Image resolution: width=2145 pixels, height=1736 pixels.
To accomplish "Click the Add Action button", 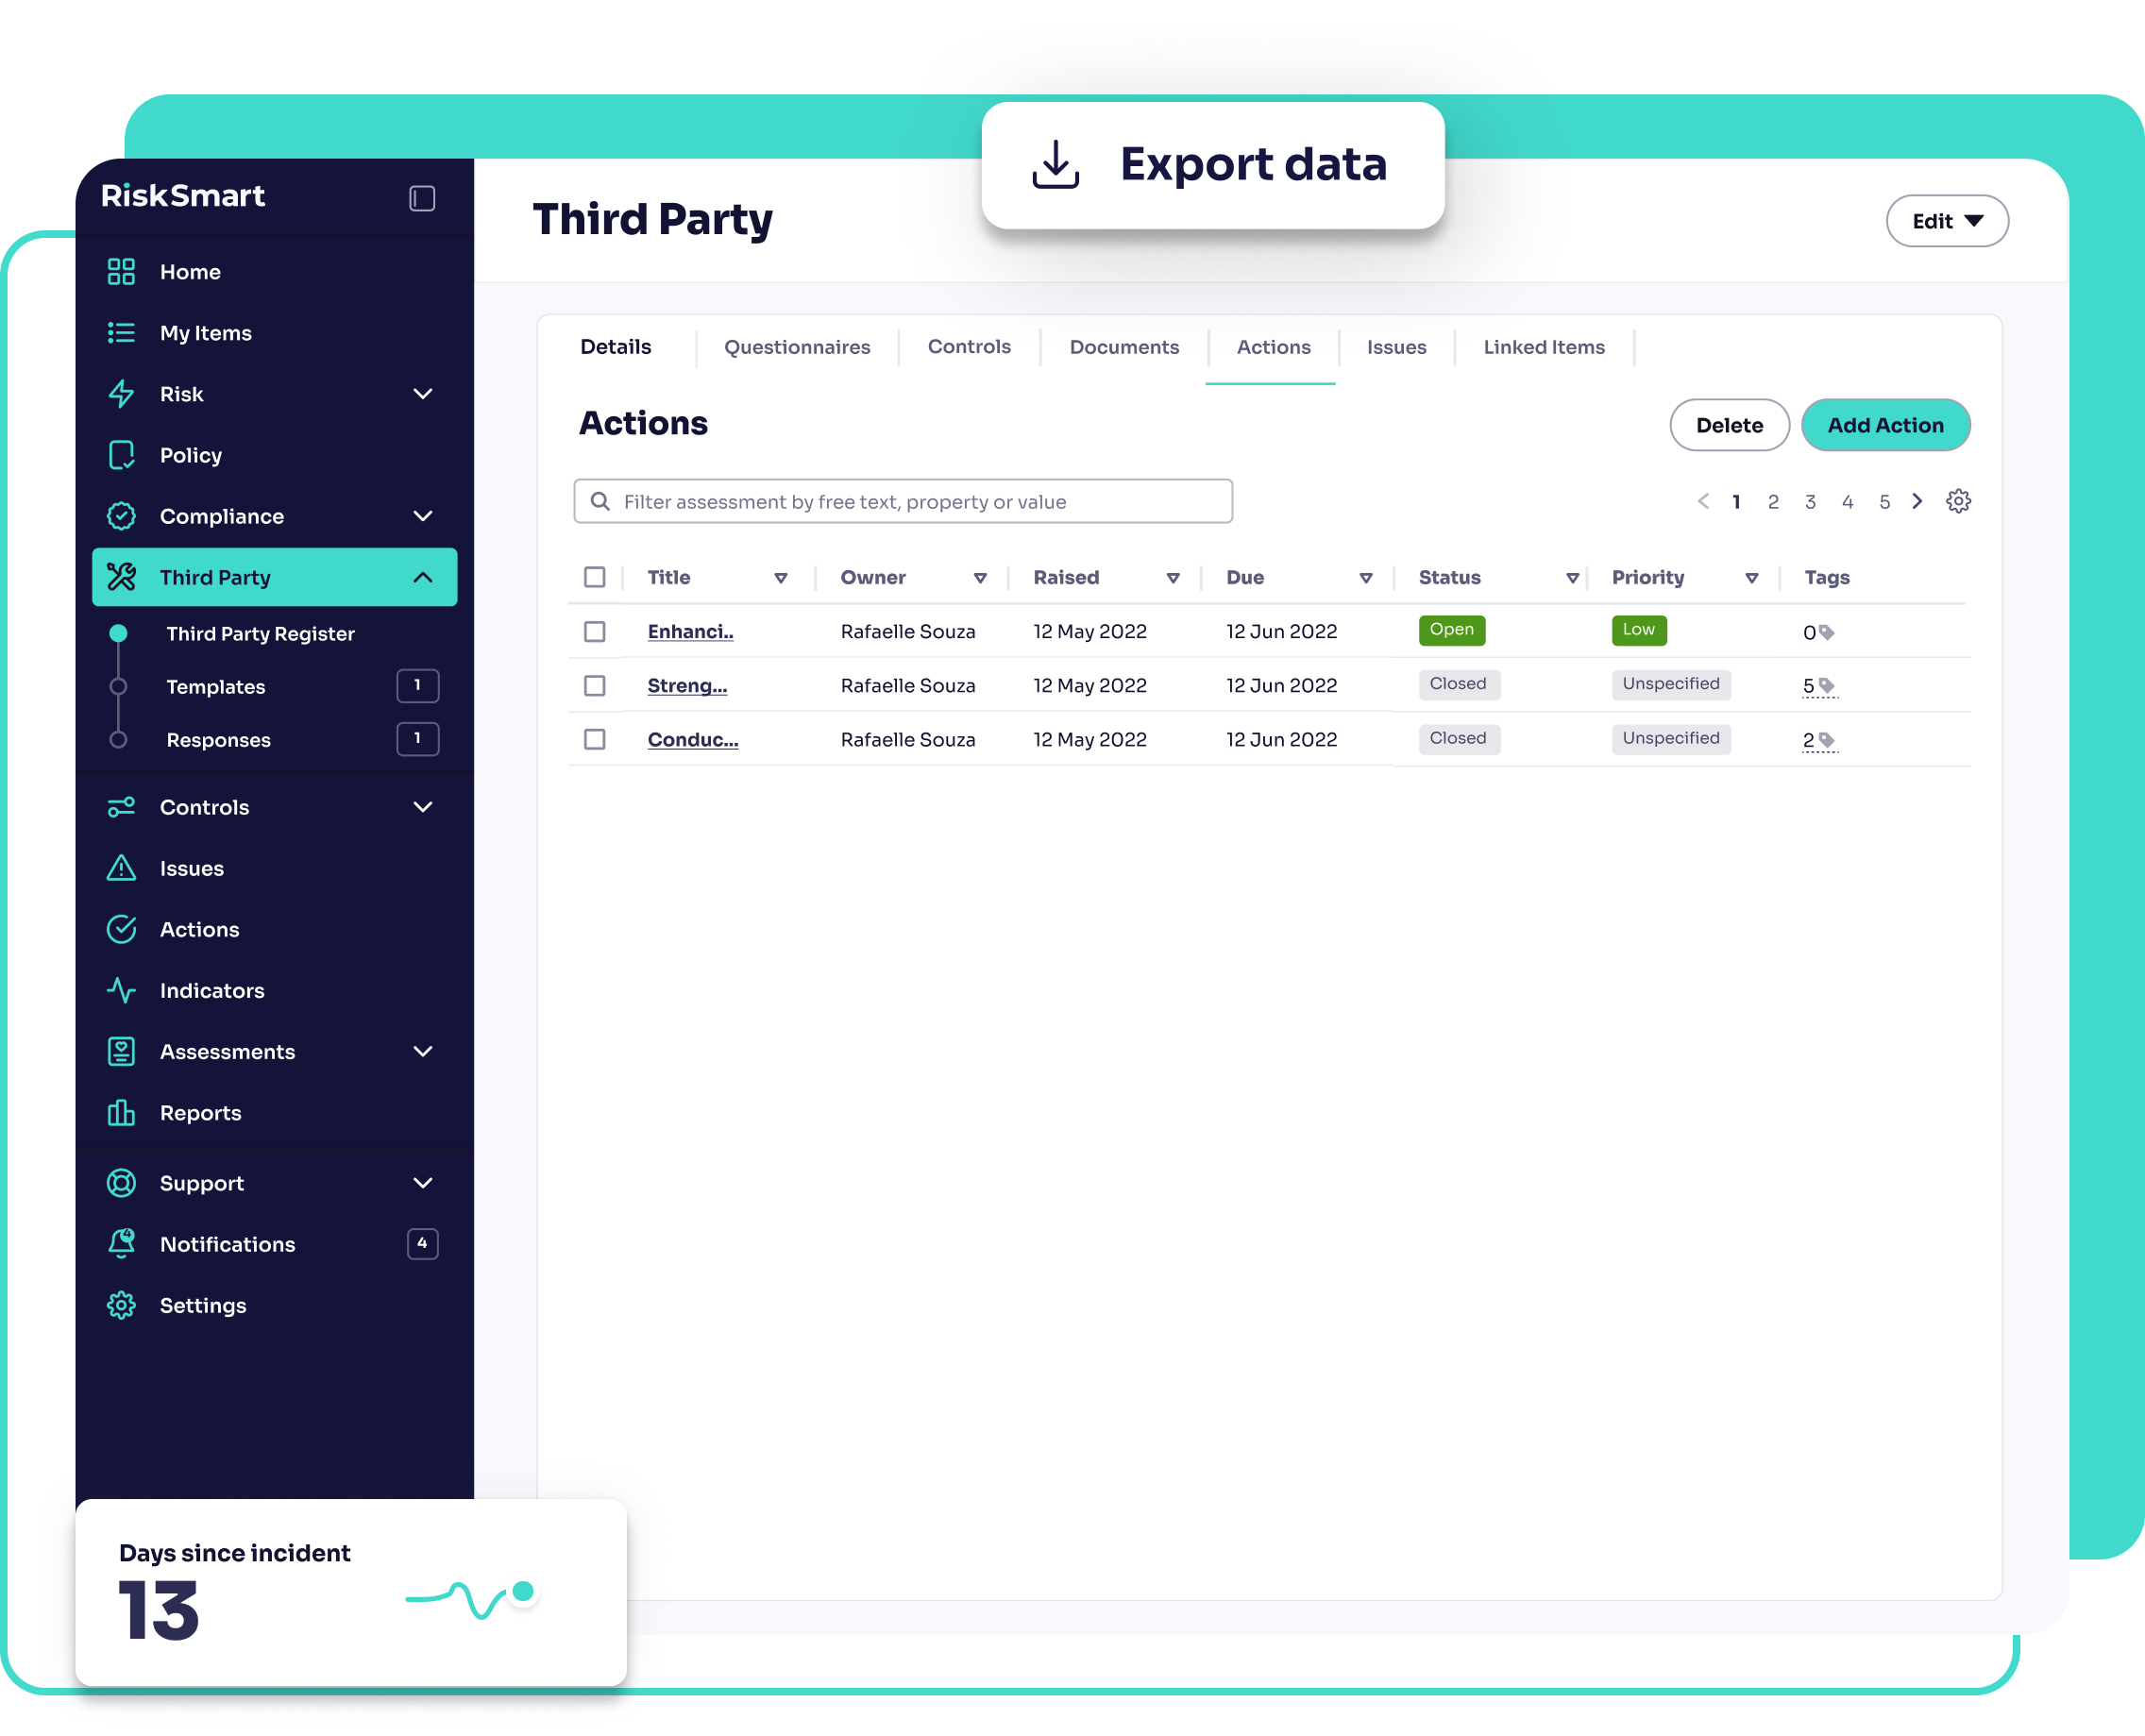I will pos(1885,425).
